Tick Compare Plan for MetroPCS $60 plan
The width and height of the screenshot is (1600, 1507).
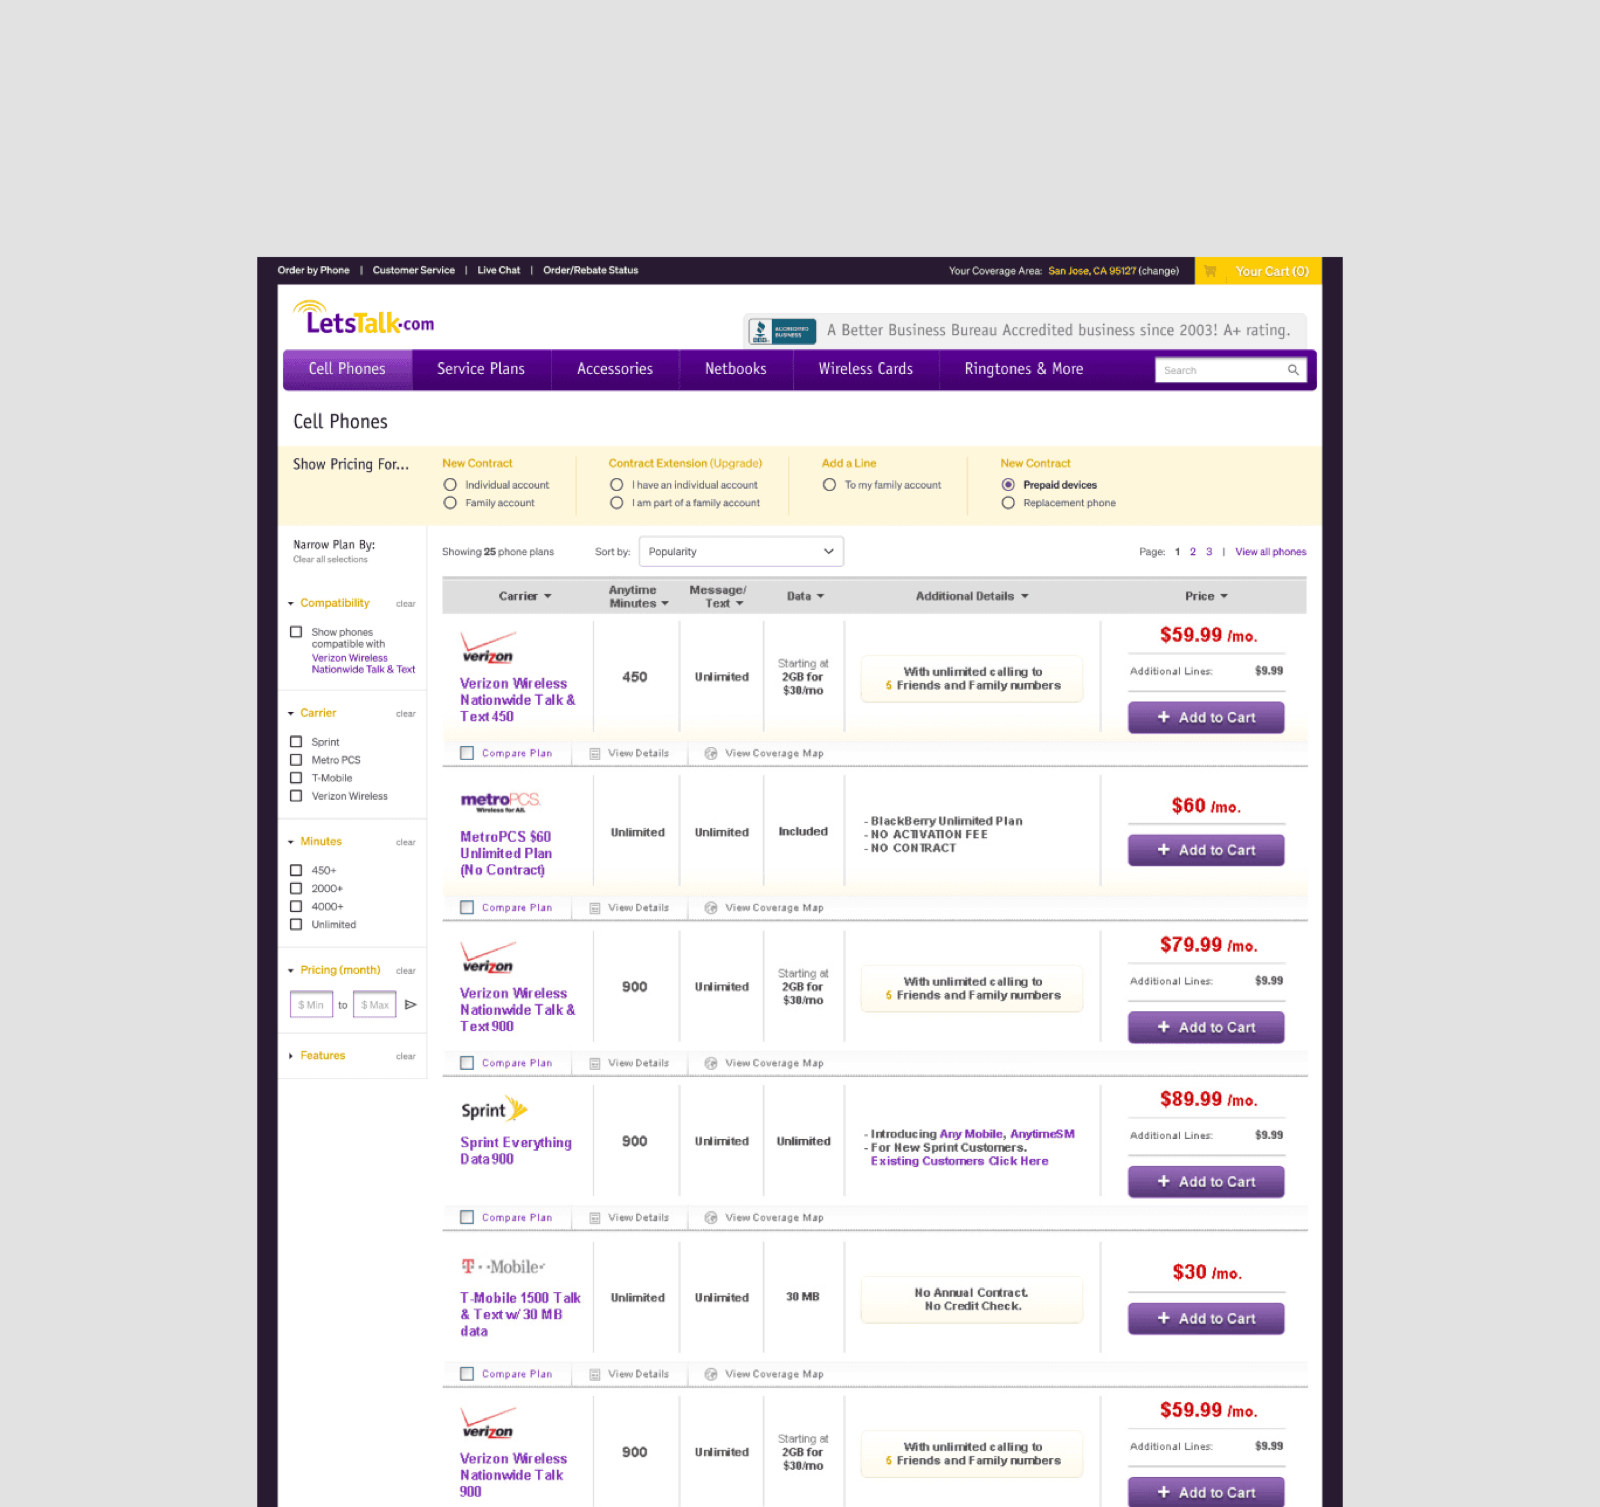467,908
